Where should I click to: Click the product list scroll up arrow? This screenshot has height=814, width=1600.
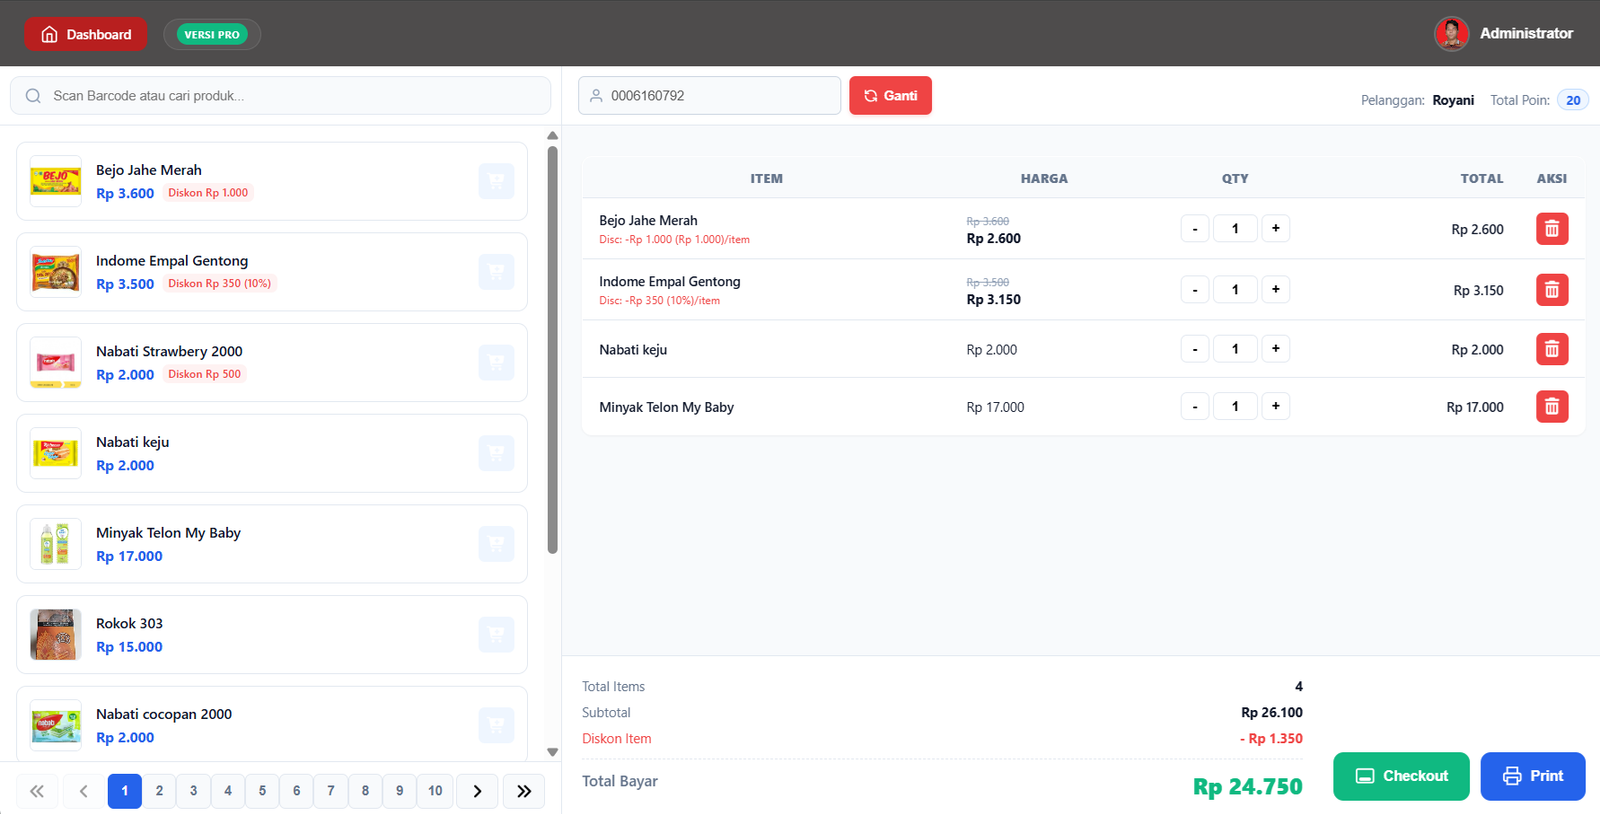pos(552,135)
